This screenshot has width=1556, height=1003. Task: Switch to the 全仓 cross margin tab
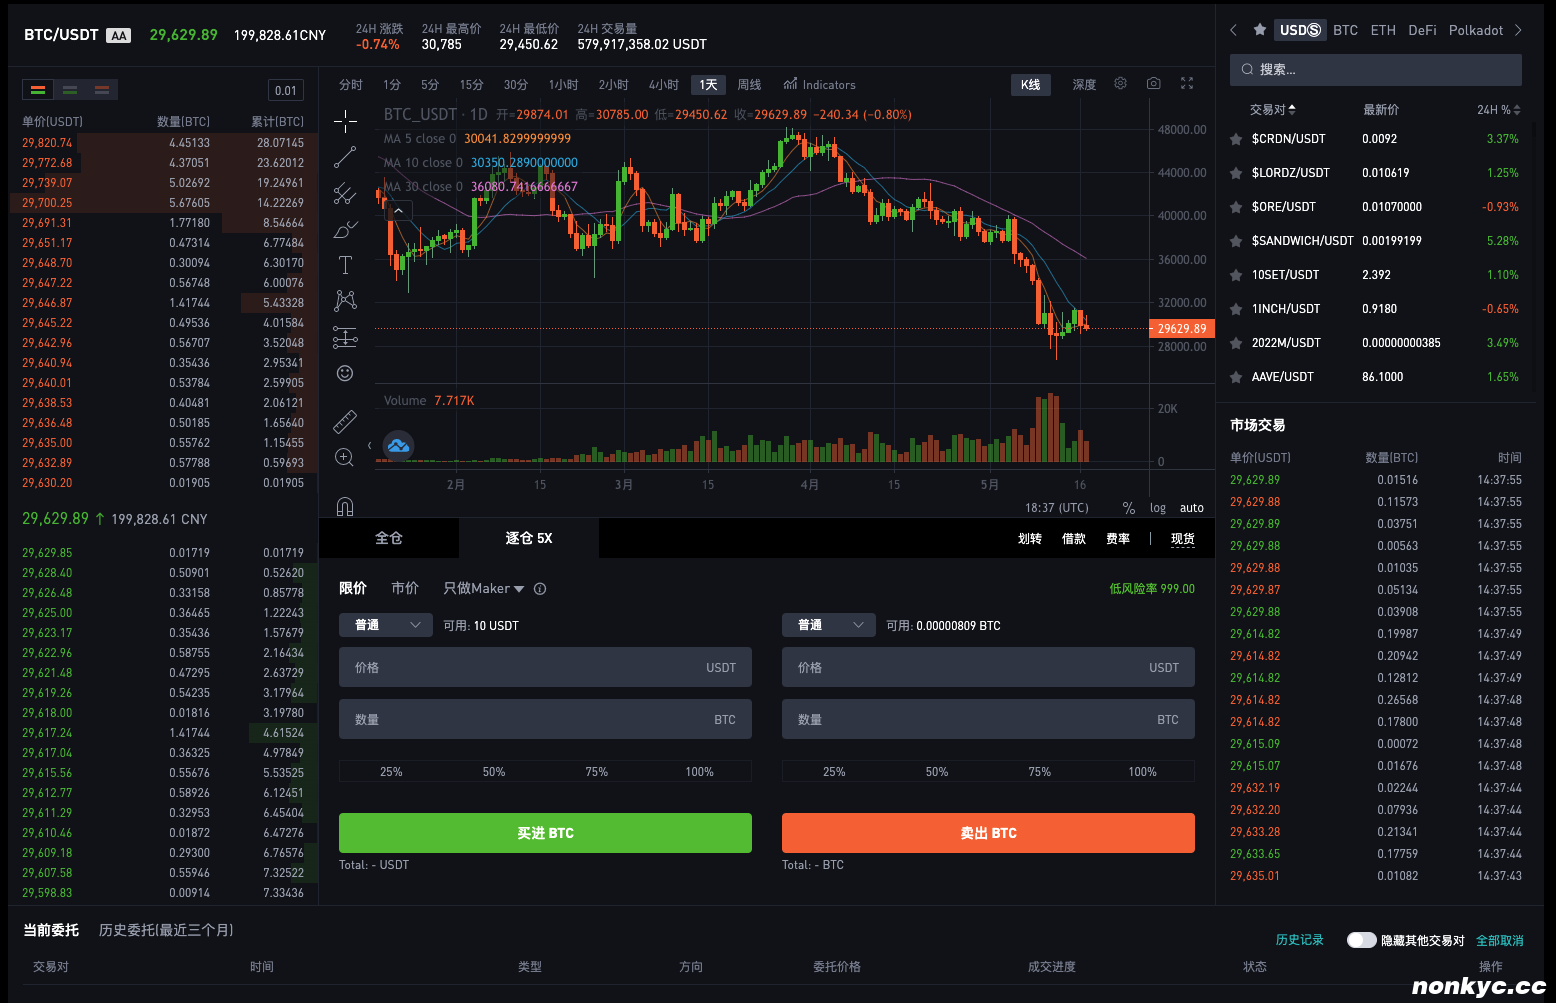pyautogui.click(x=389, y=538)
